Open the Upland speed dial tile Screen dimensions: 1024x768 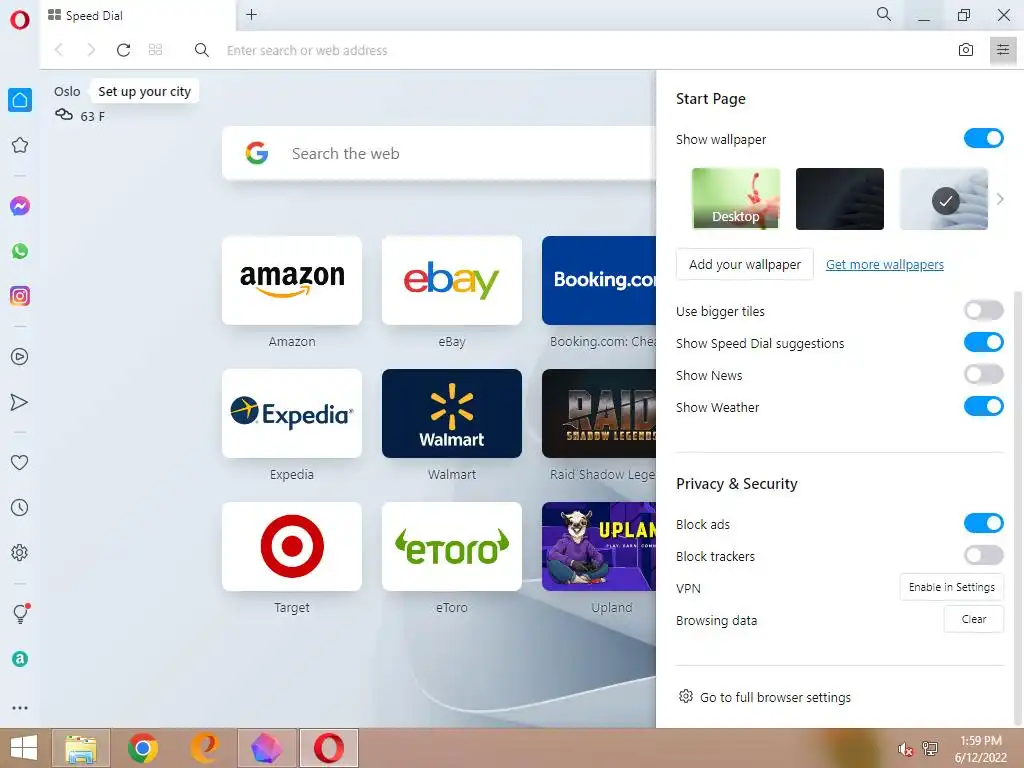tap(599, 547)
